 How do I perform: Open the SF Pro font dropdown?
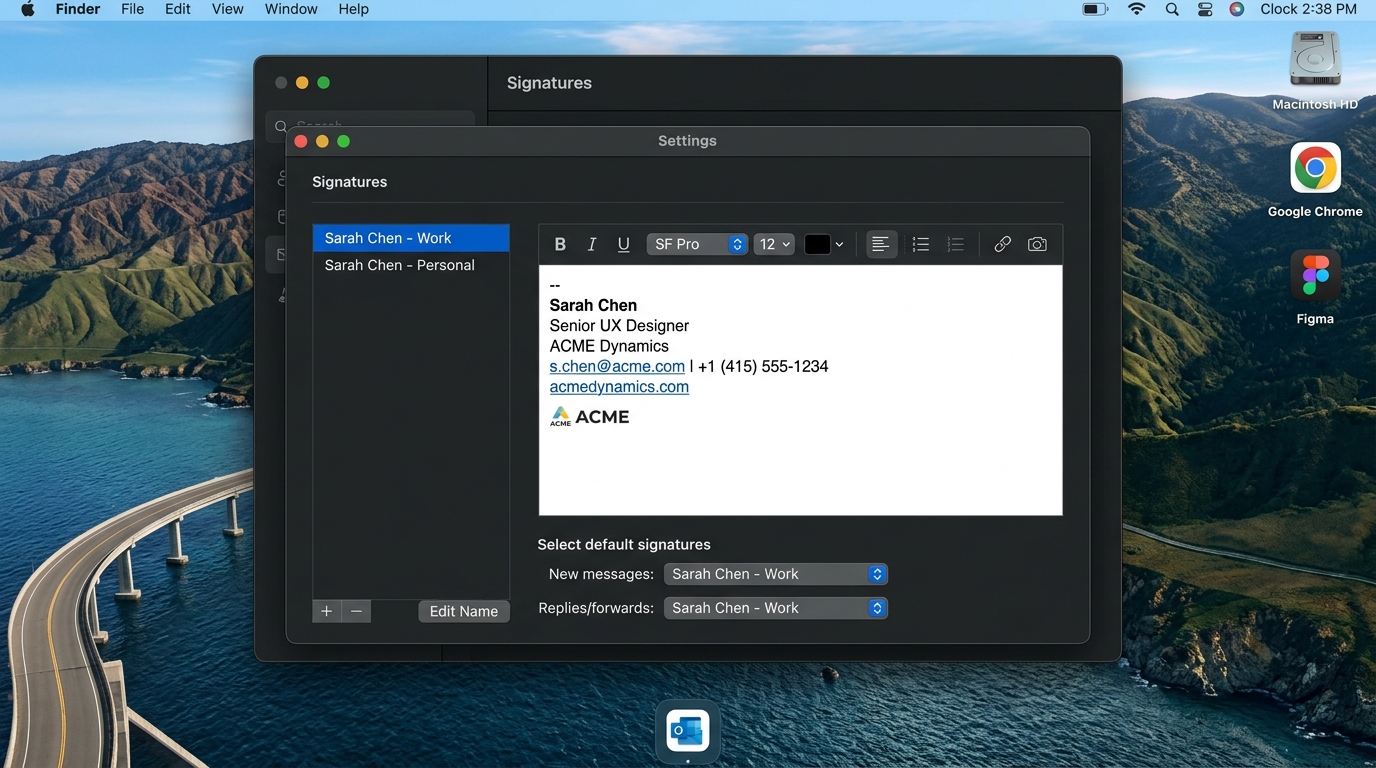pyautogui.click(x=697, y=244)
